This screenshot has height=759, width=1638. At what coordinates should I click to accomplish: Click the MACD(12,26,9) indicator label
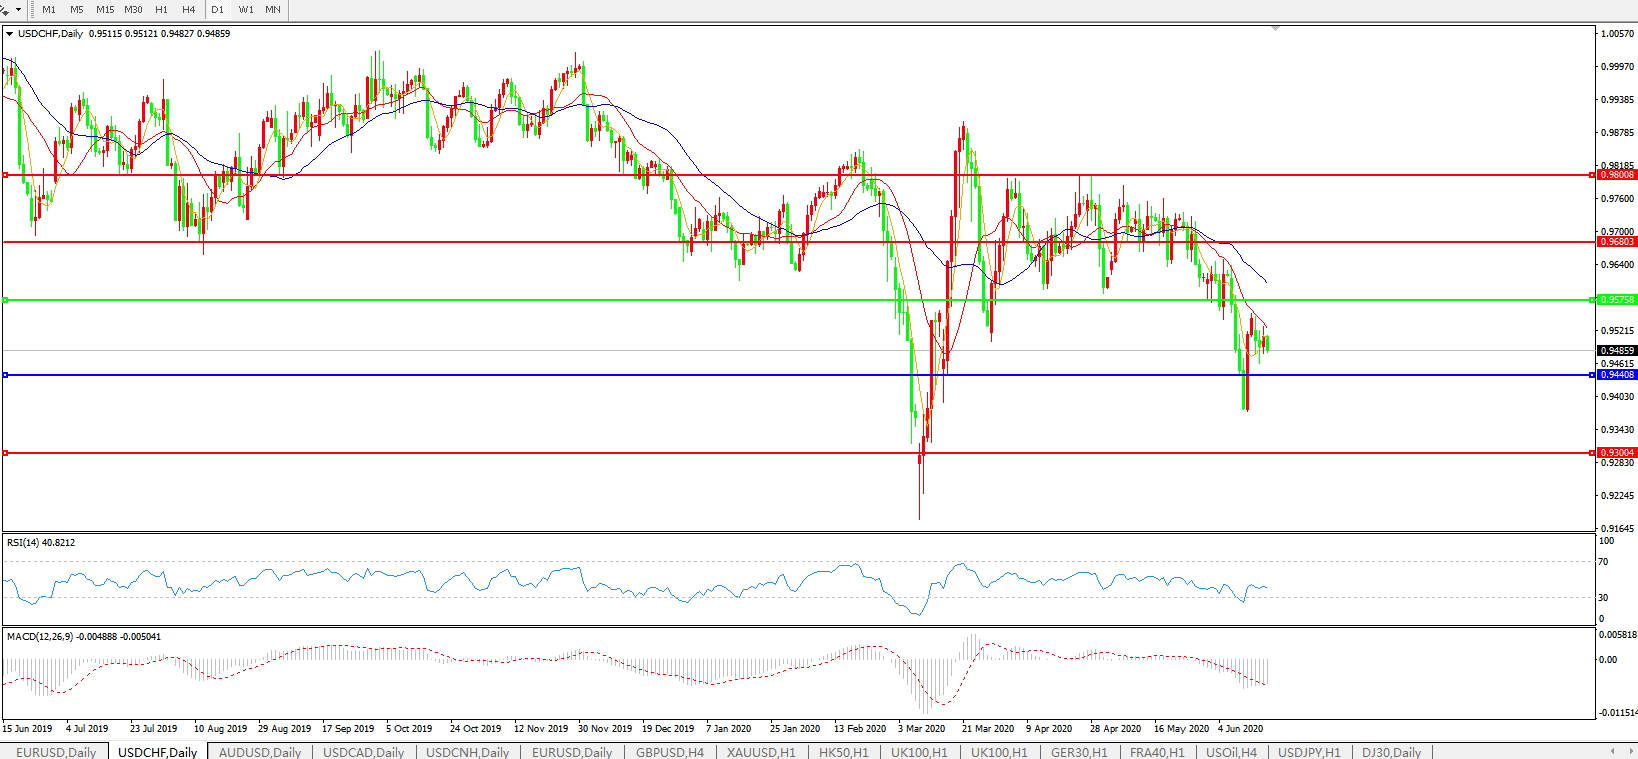click(x=40, y=636)
